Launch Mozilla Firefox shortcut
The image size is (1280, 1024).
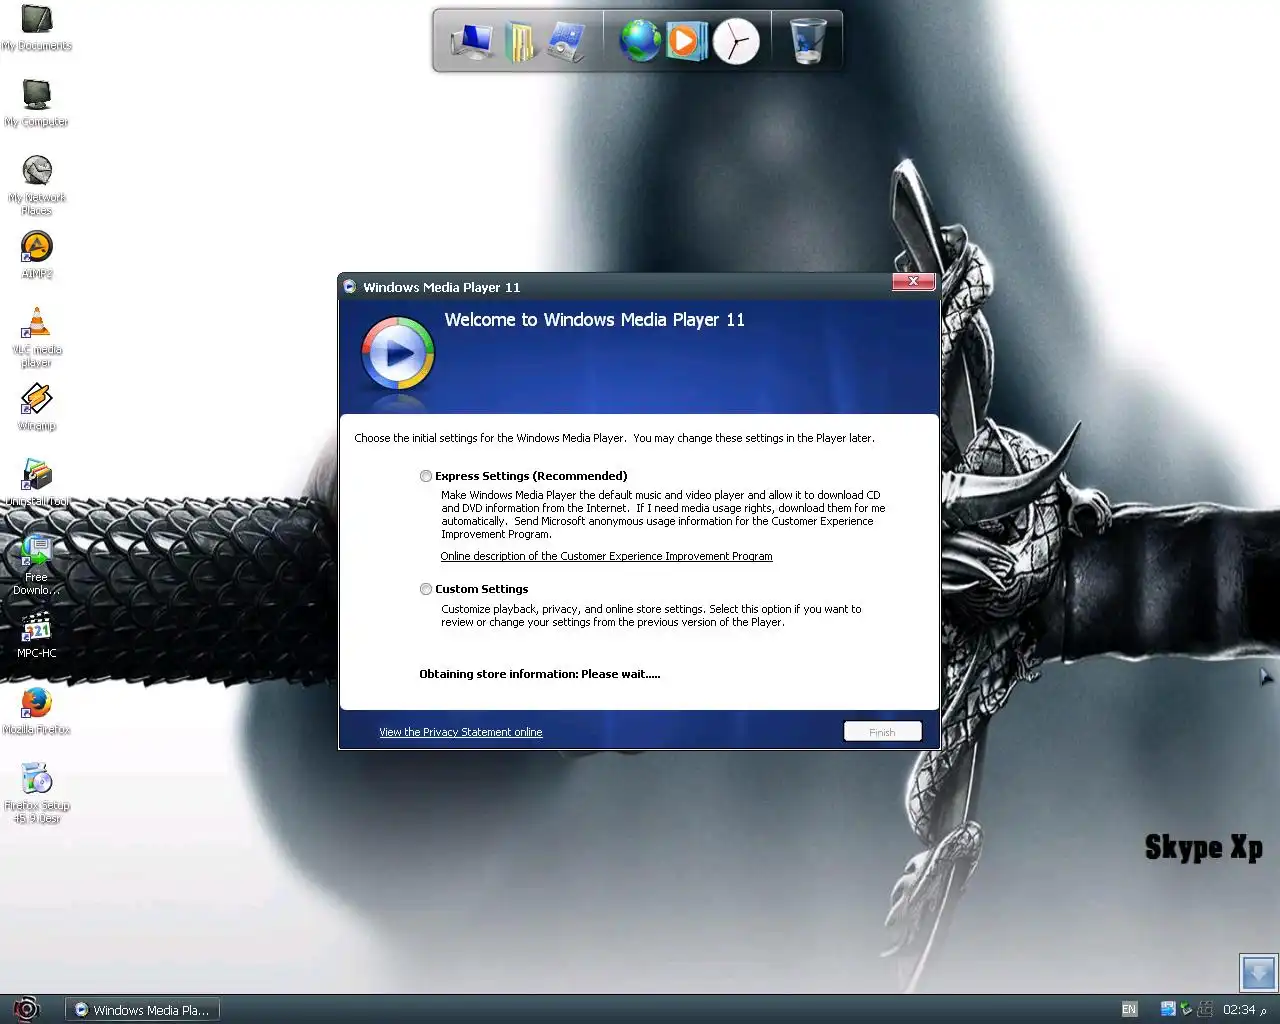tap(37, 711)
